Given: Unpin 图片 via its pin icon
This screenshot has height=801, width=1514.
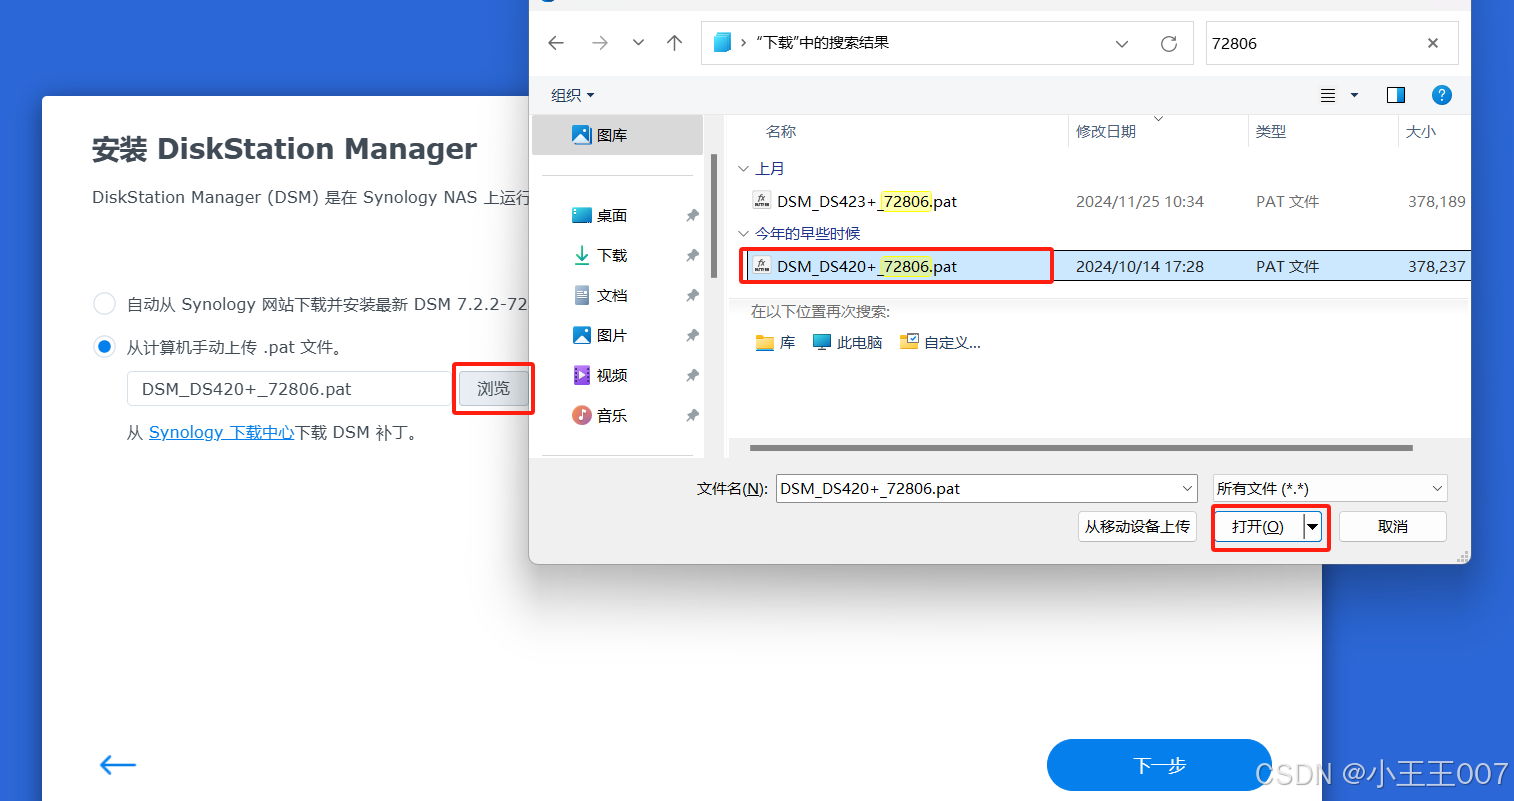Looking at the screenshot, I should point(692,335).
